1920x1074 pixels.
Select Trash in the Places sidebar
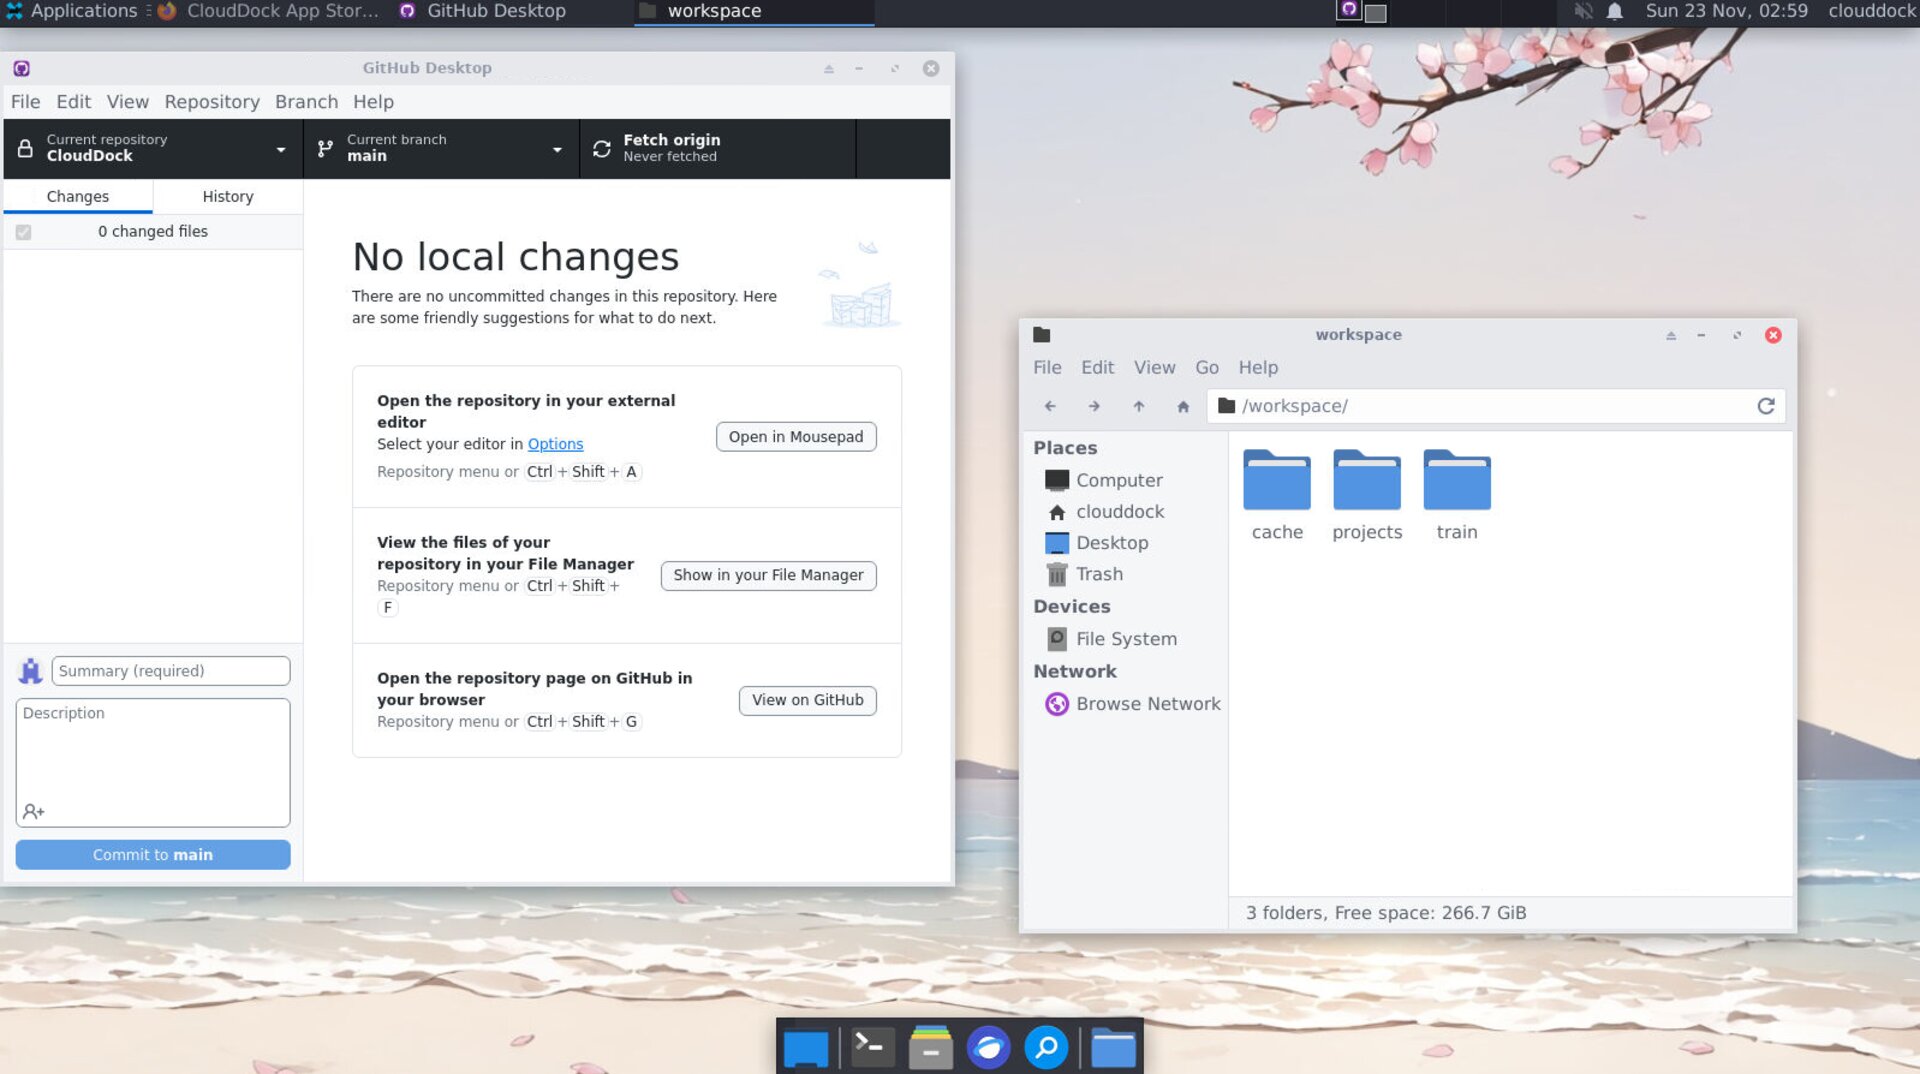pos(1099,574)
